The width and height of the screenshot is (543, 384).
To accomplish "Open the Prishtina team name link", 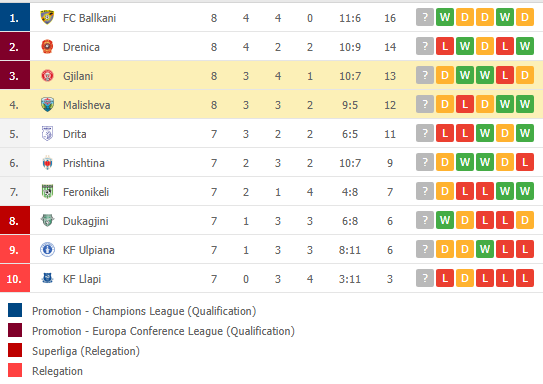I will click(x=84, y=163).
